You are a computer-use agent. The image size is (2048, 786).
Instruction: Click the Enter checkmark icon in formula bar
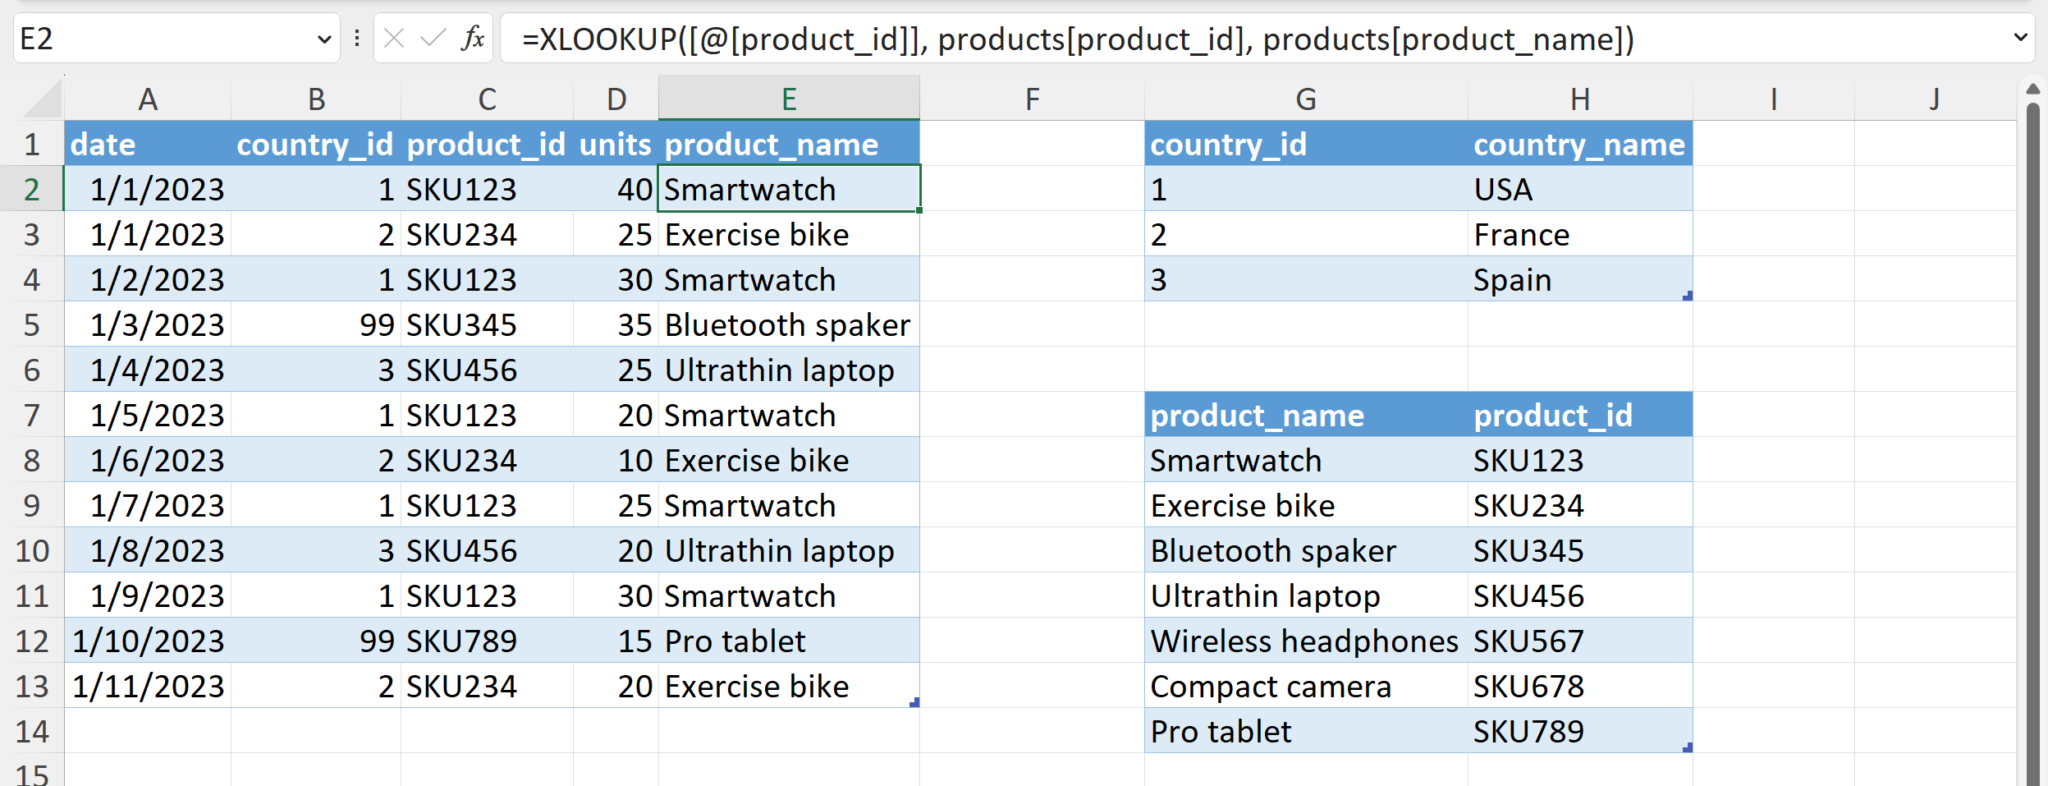[433, 39]
